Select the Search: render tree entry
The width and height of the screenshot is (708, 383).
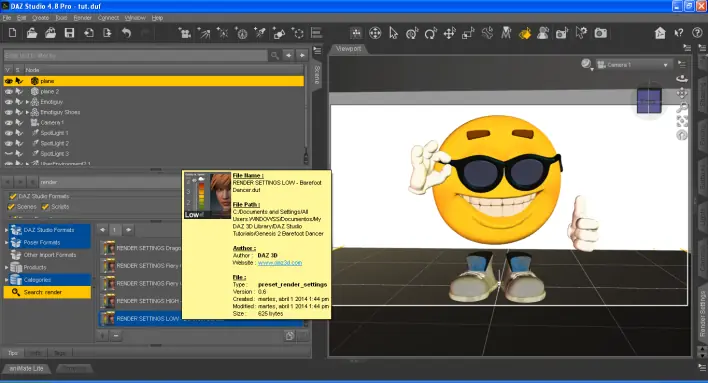point(47,292)
